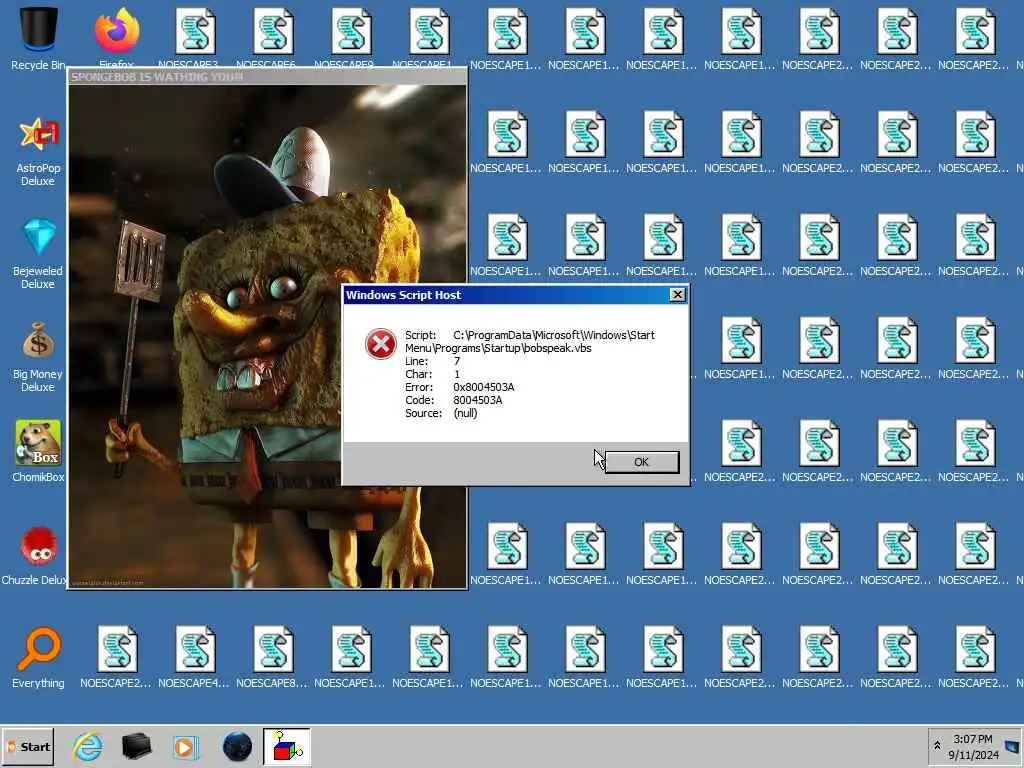Click the error value 0x8004503A
The image size is (1024, 768).
tap(484, 387)
